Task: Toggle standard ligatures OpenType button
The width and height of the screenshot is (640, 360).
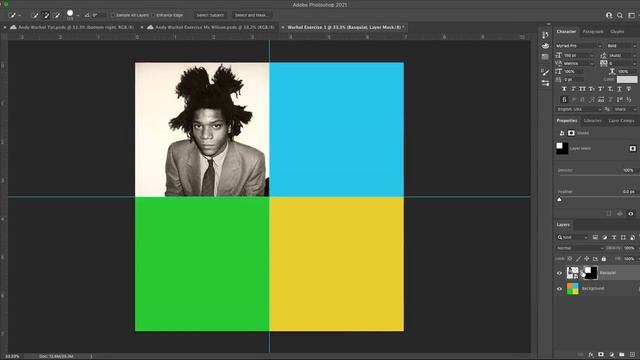Action: click(x=564, y=99)
